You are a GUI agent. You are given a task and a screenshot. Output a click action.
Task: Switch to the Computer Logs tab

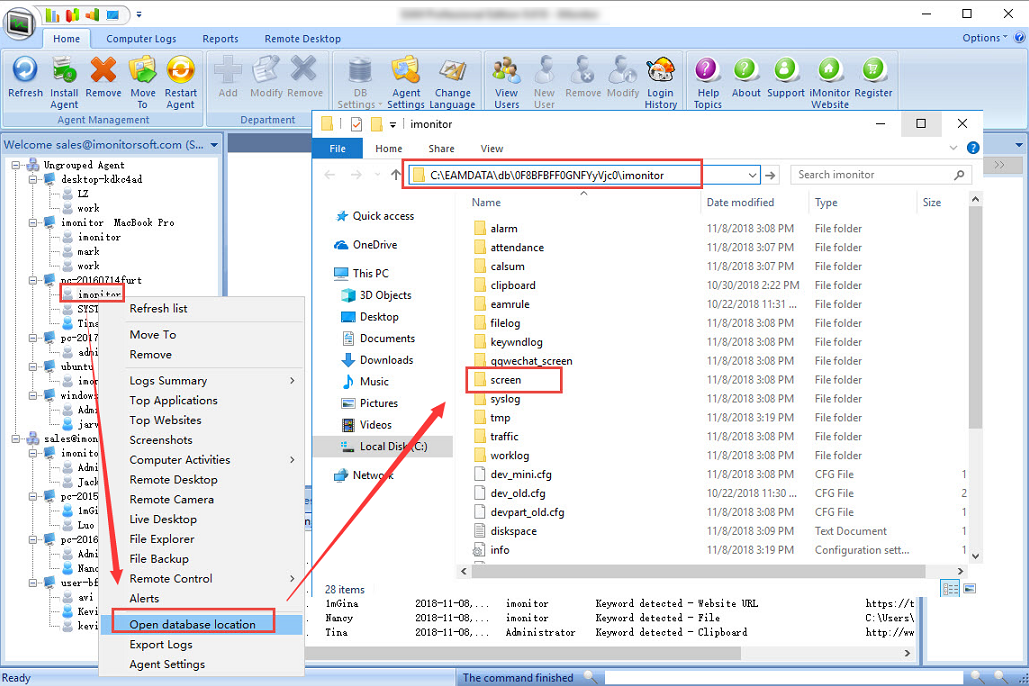141,39
